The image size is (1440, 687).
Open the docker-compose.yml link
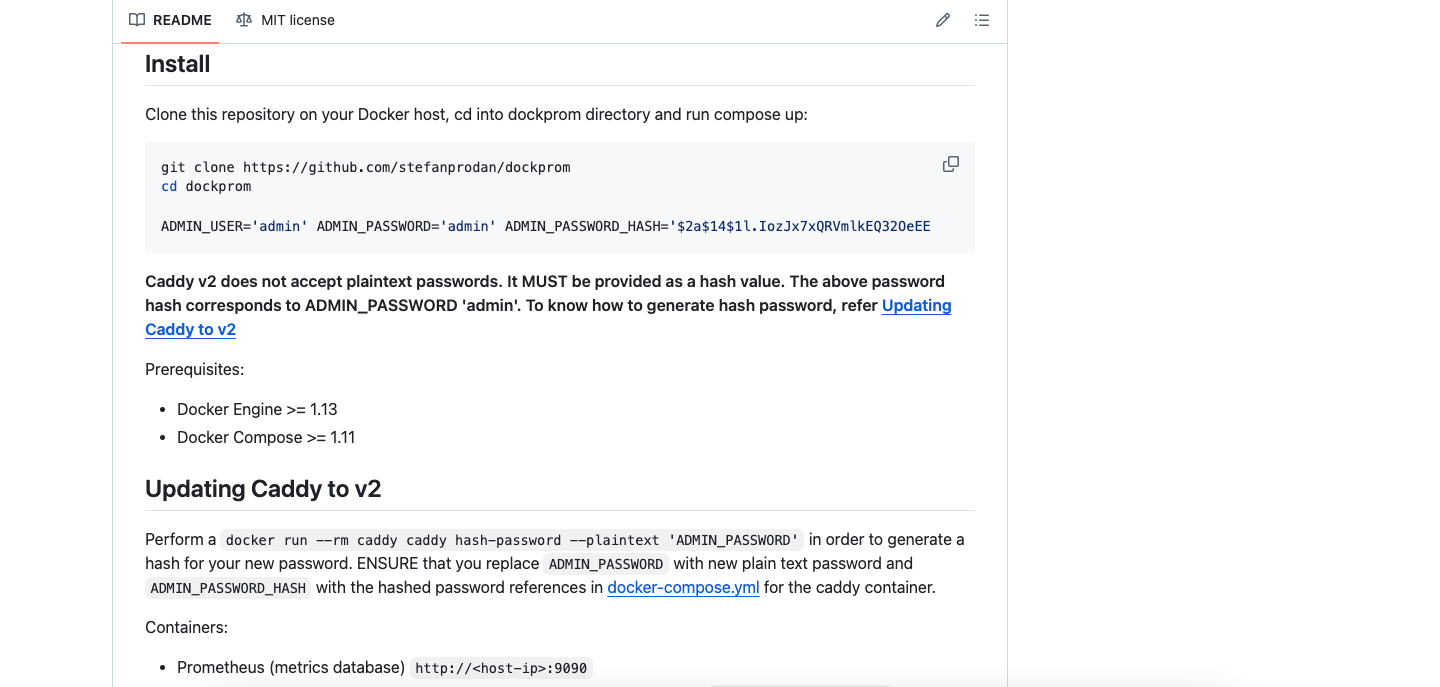[683, 588]
